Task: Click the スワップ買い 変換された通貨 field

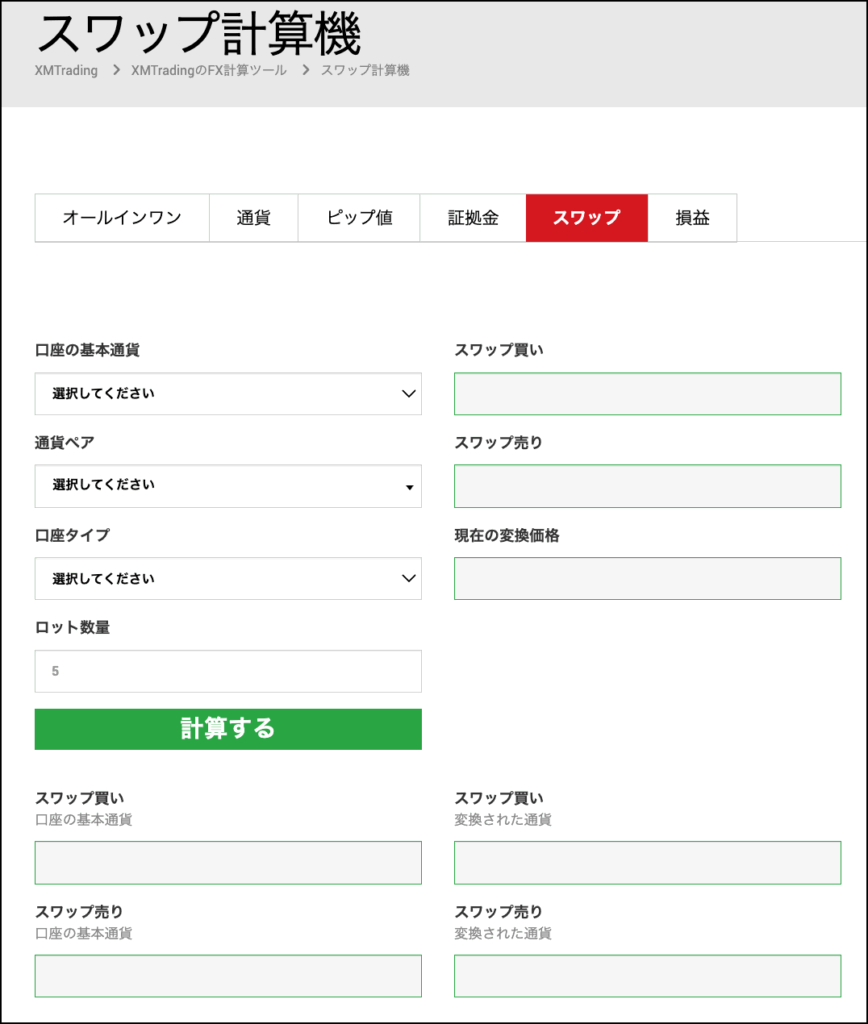Action: tap(648, 862)
